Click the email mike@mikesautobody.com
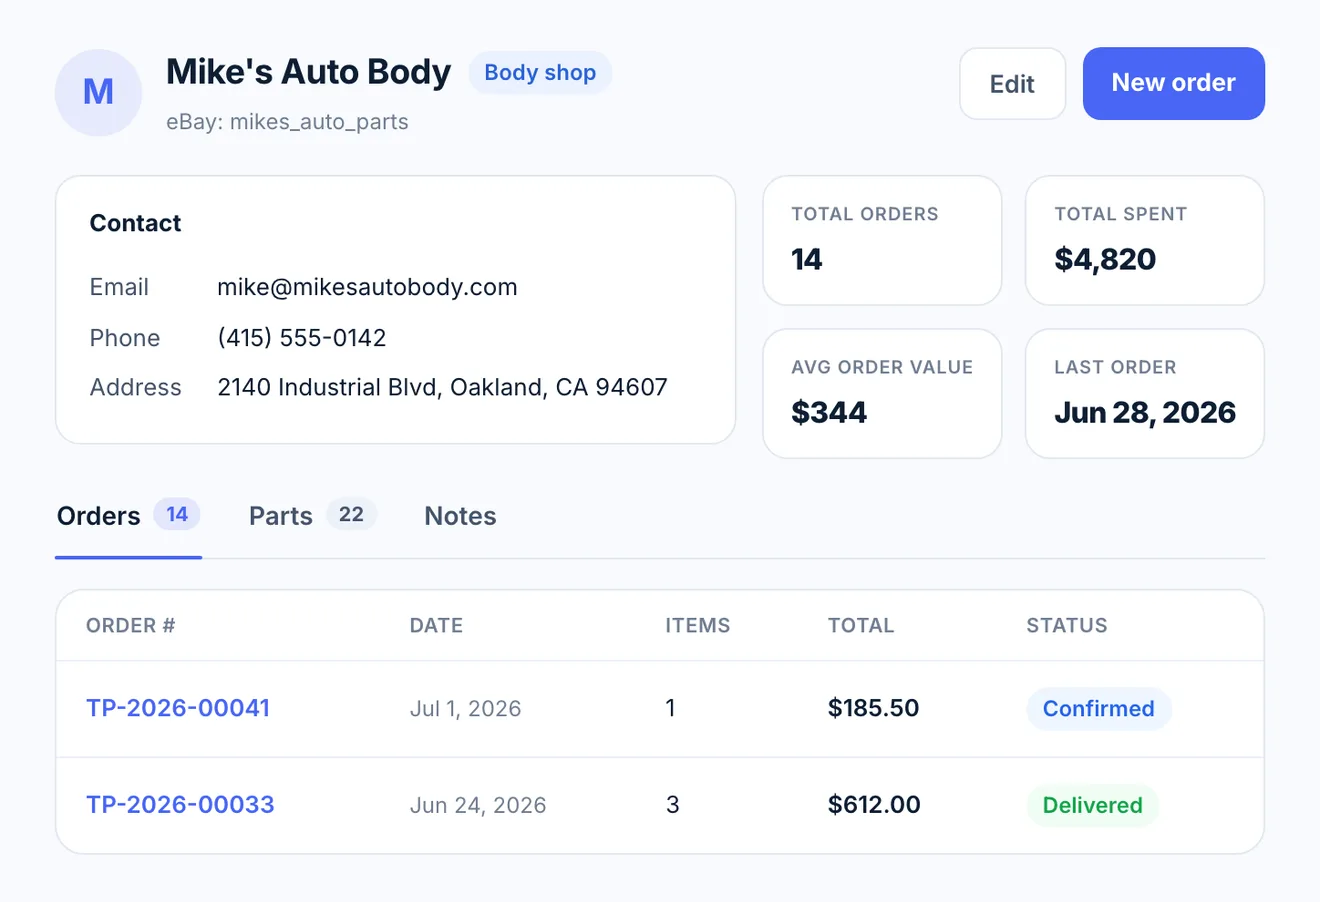The width and height of the screenshot is (1320, 902). (367, 287)
